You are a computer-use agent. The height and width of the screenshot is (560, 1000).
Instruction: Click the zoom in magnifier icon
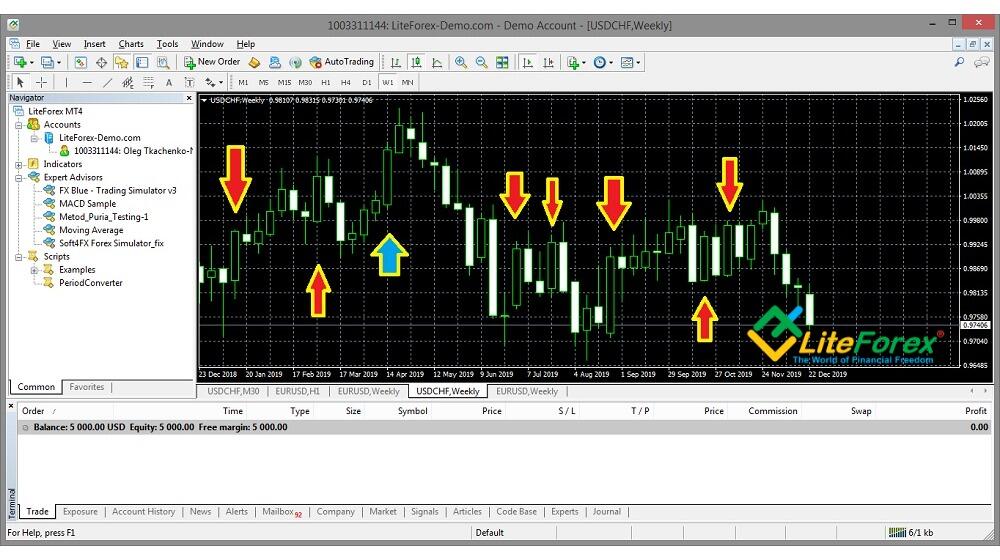461,62
